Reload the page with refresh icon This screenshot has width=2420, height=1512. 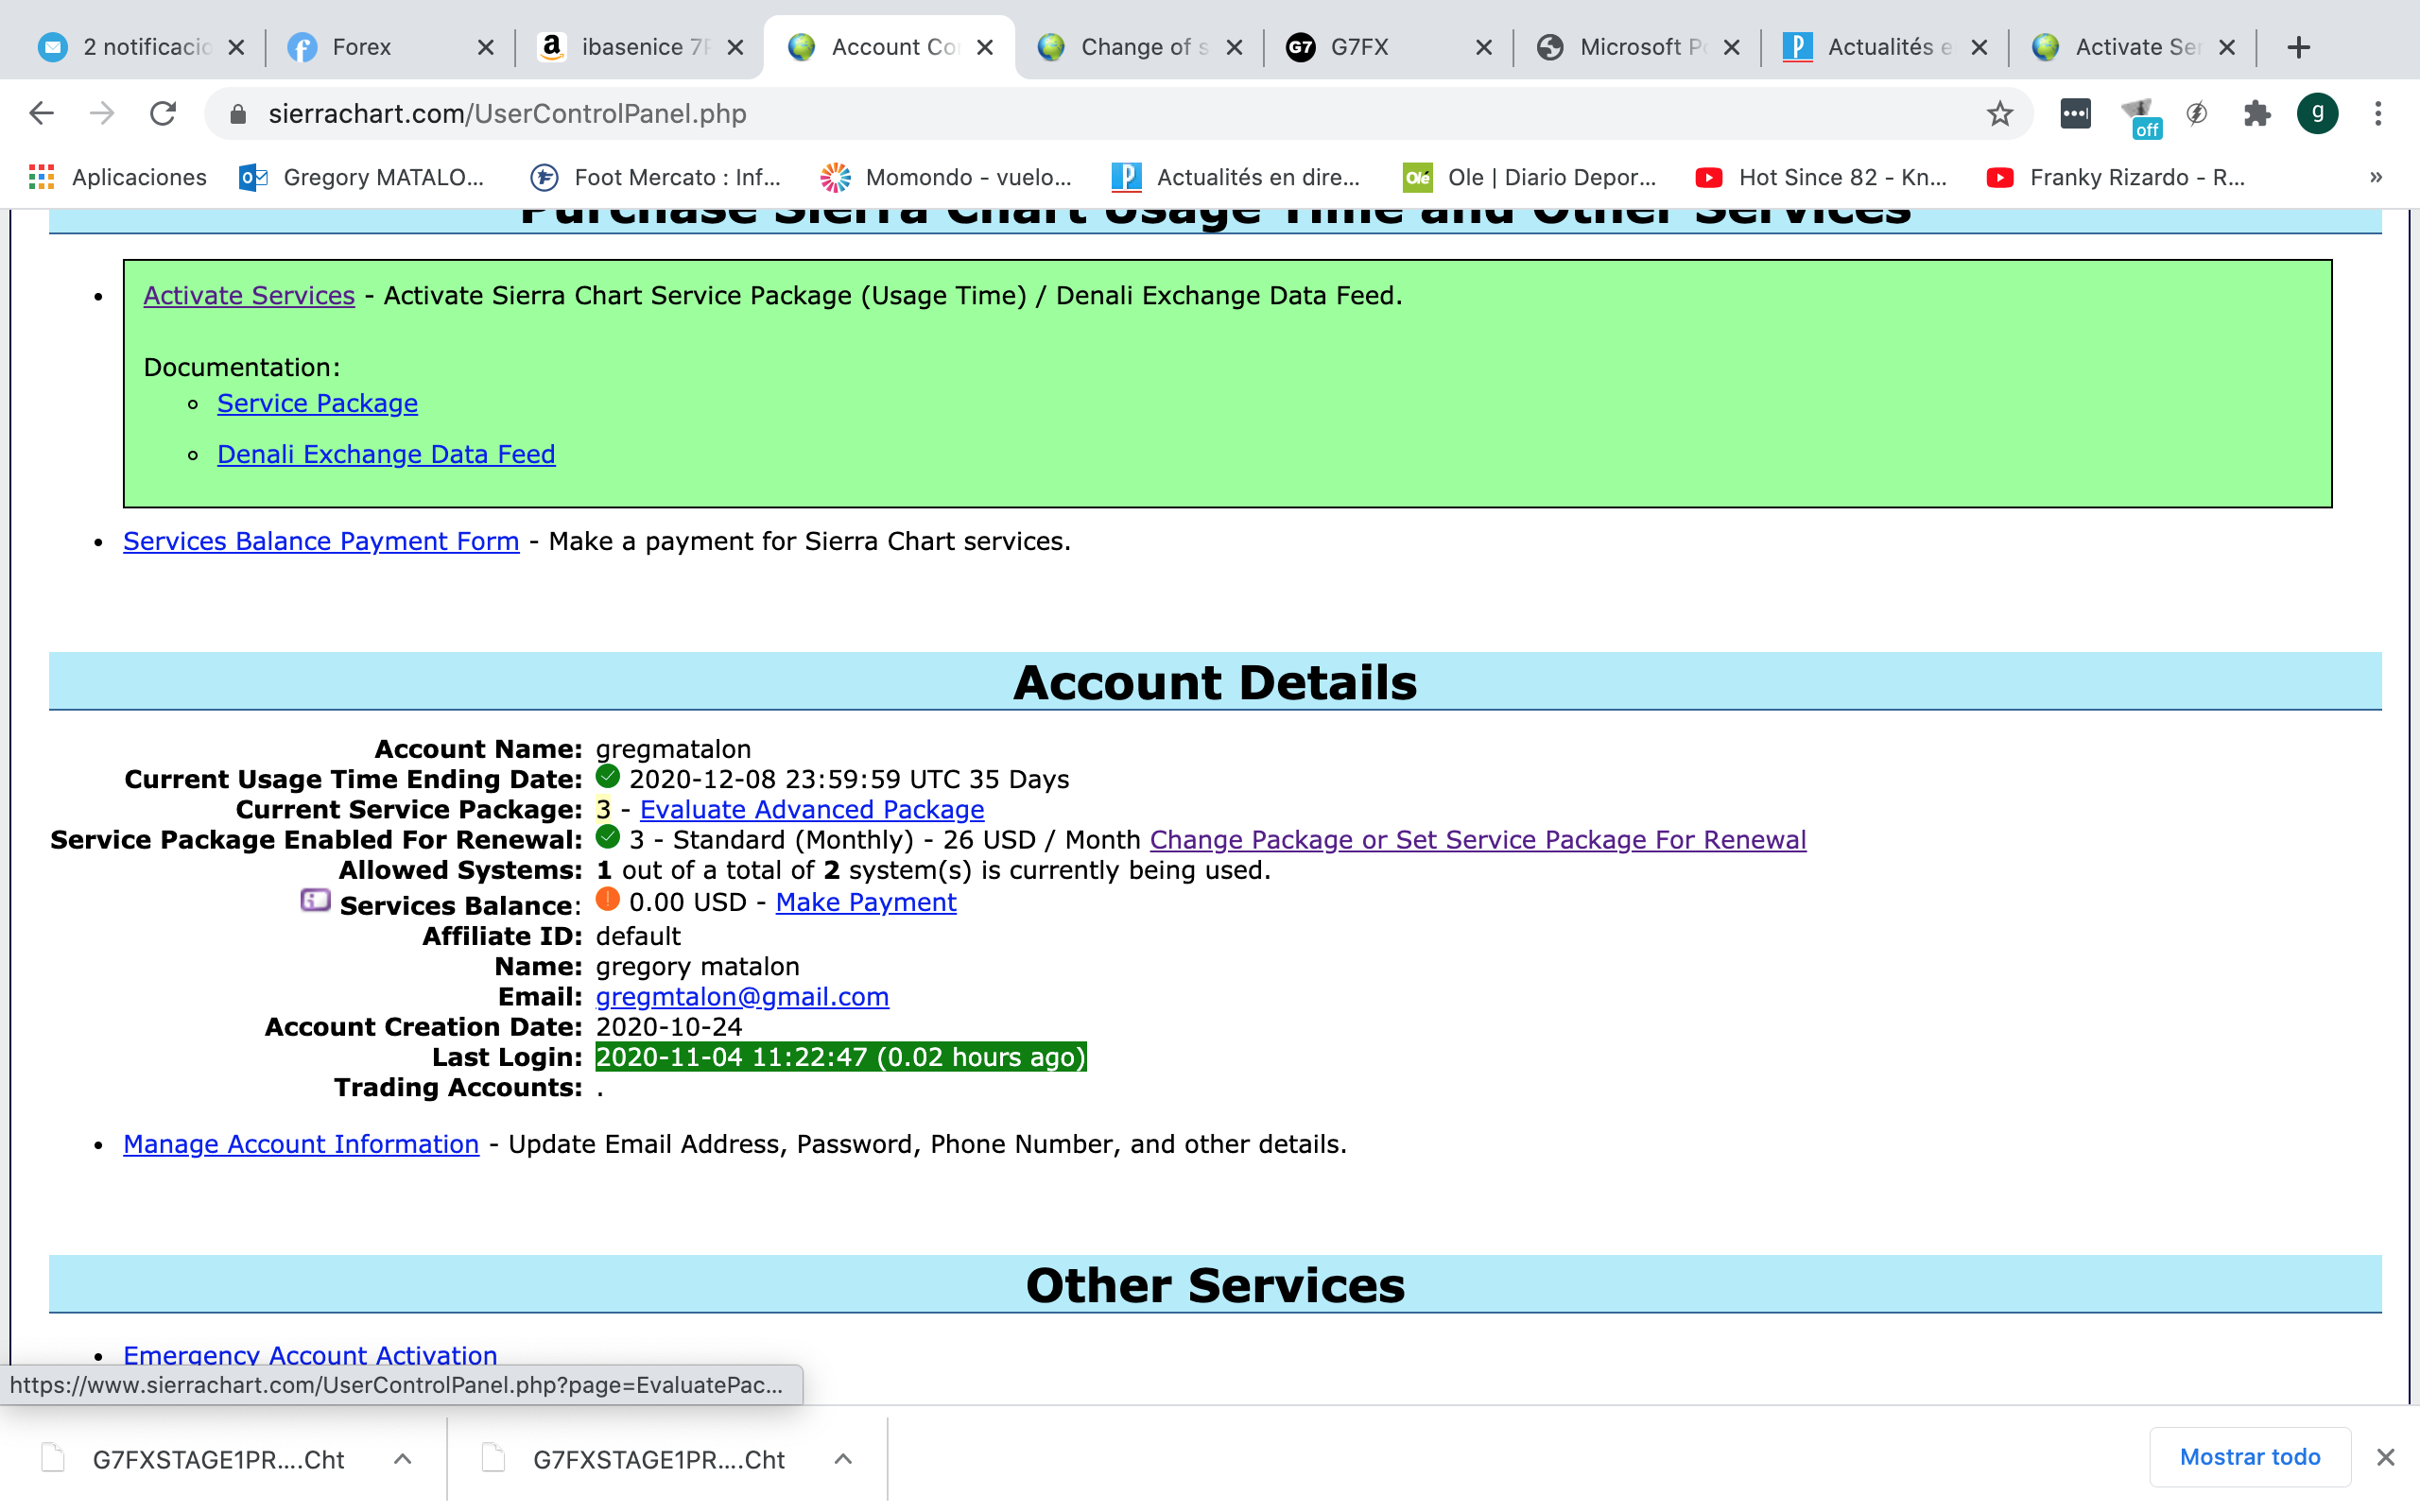pyautogui.click(x=163, y=114)
